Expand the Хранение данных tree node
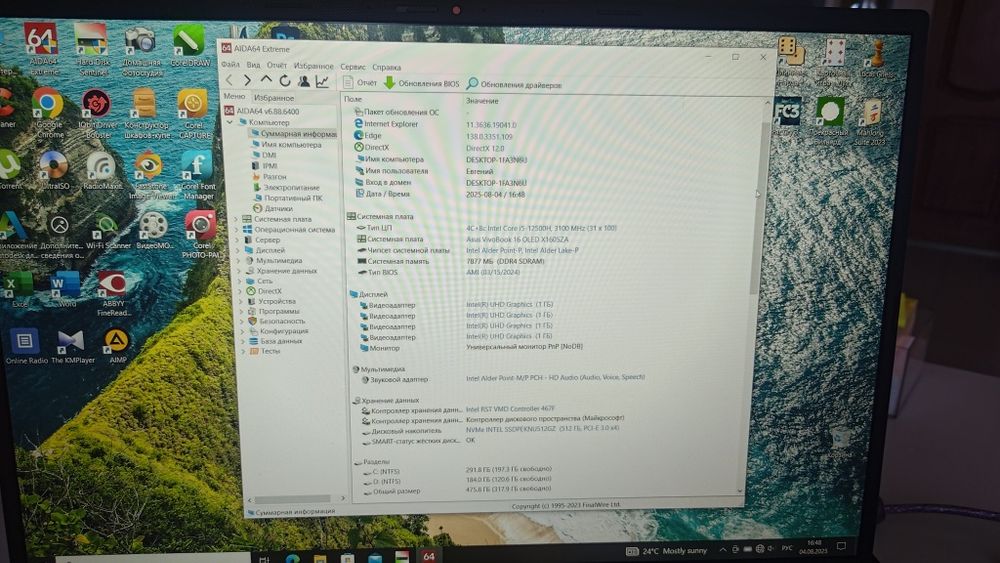The height and width of the screenshot is (563, 1000). [x=240, y=270]
